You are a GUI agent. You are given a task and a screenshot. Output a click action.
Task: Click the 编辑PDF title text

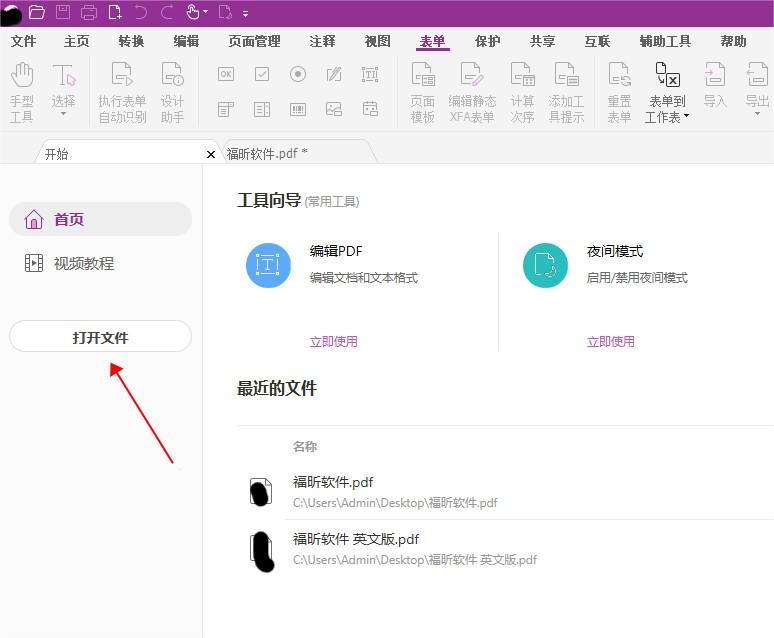tap(336, 251)
